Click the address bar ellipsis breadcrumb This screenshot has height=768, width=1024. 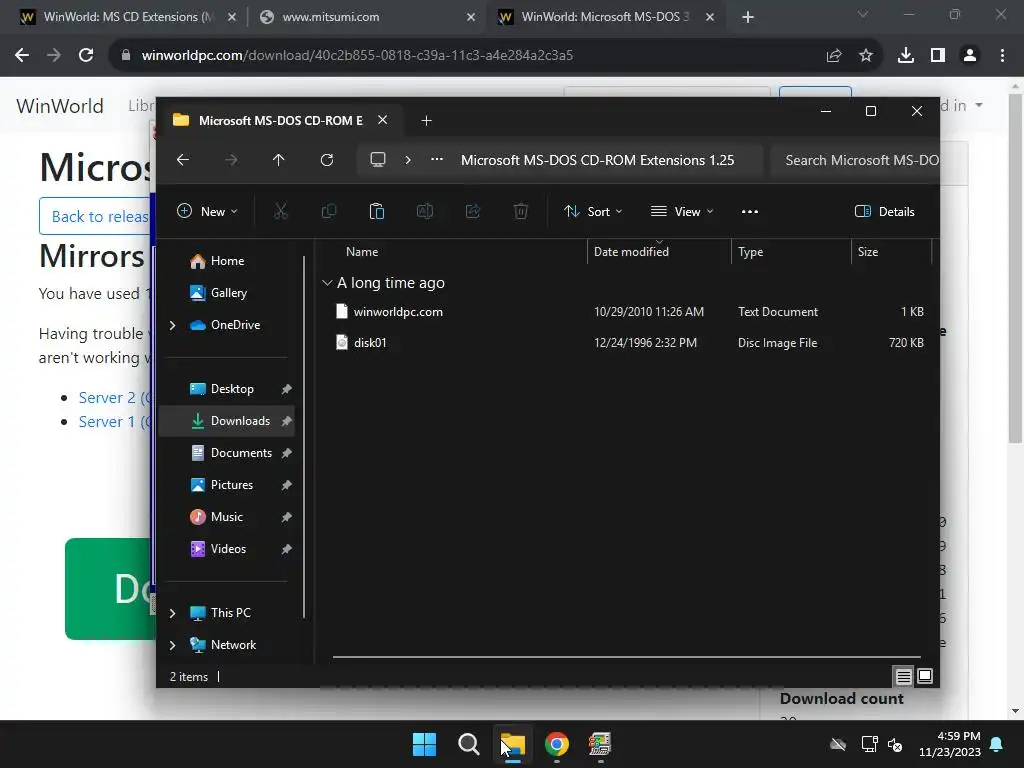click(x=437, y=160)
